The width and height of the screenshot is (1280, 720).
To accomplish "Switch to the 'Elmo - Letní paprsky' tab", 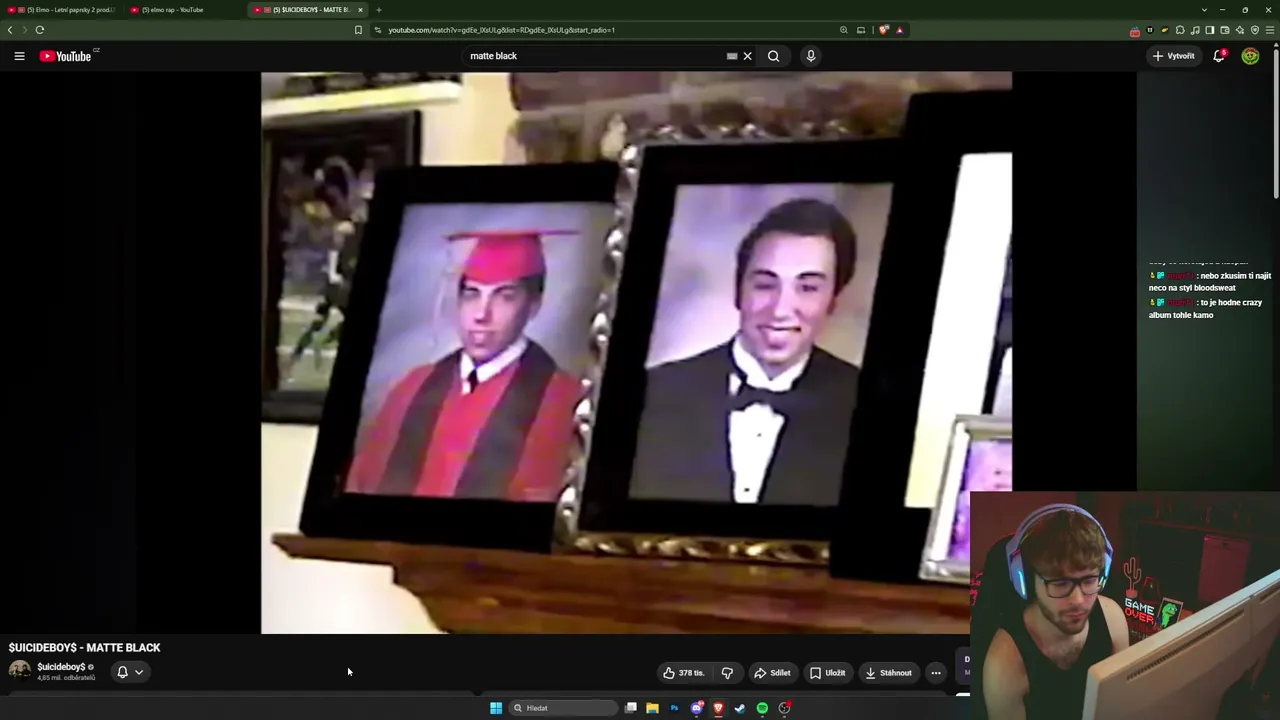I will pyautogui.click(x=61, y=10).
